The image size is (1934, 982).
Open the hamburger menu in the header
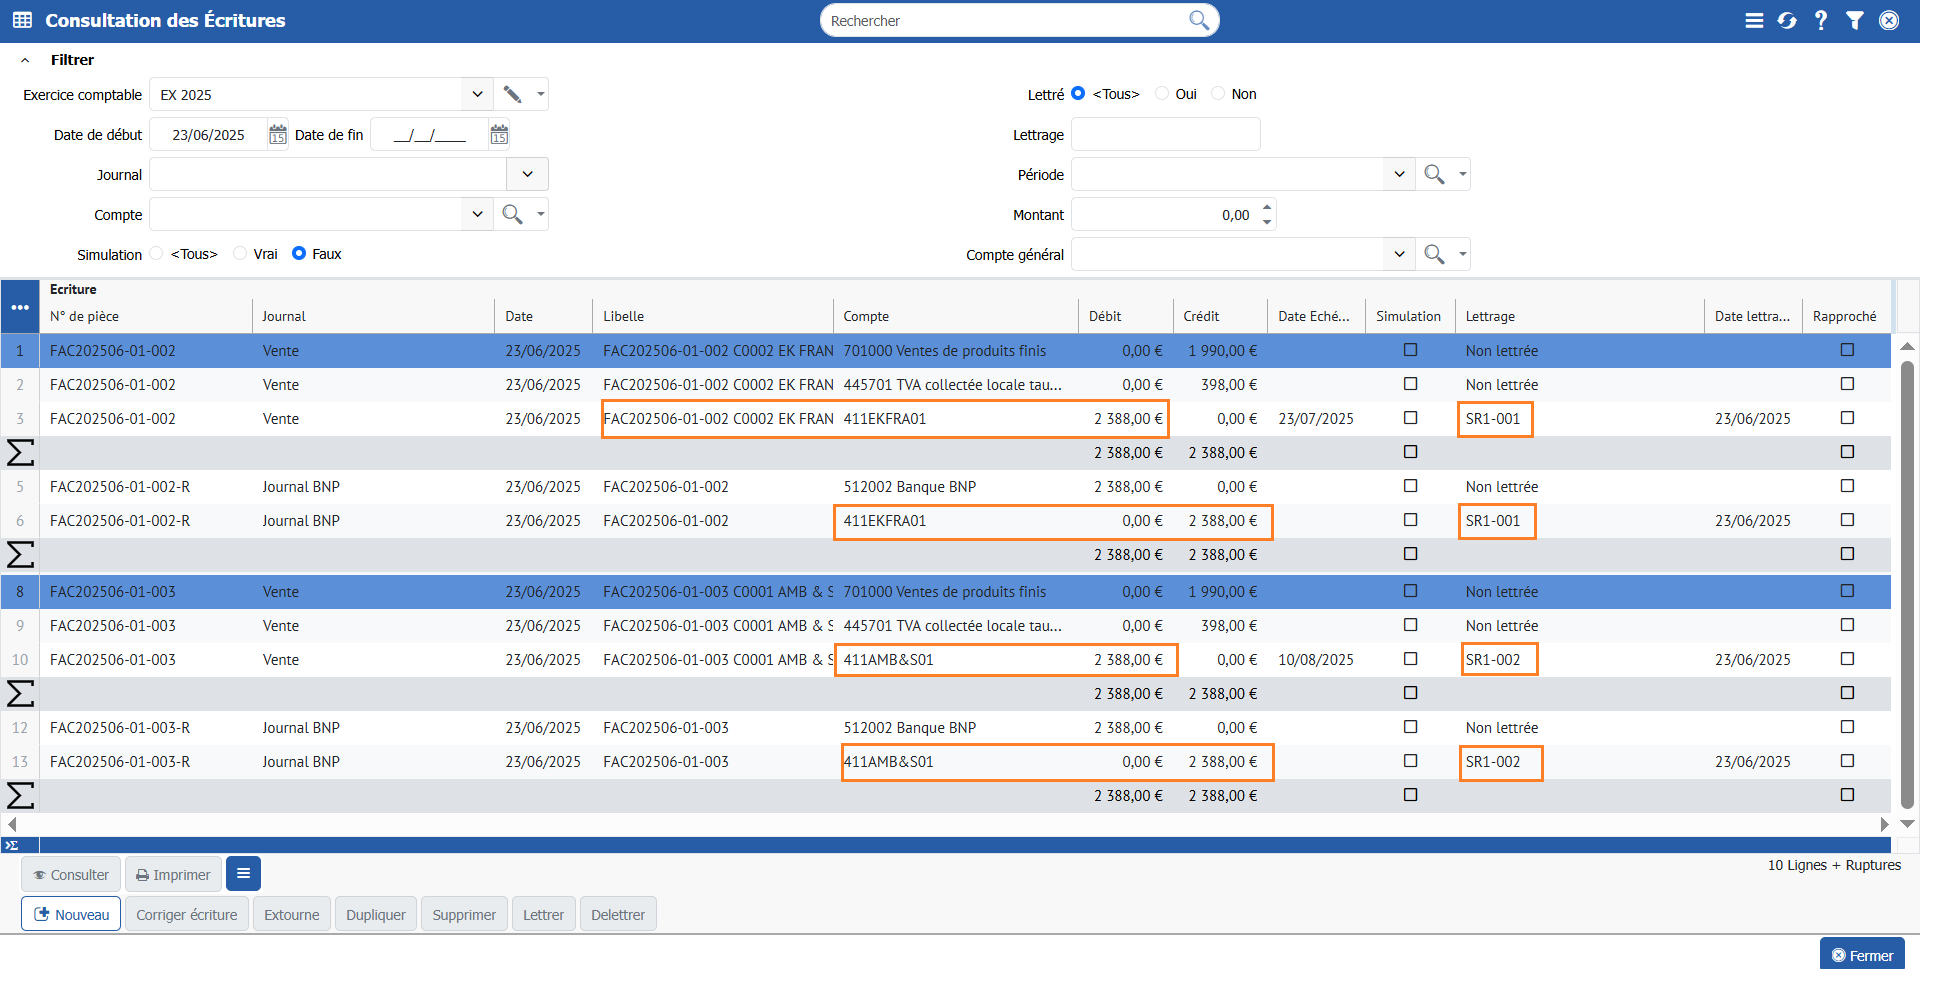(x=1754, y=20)
